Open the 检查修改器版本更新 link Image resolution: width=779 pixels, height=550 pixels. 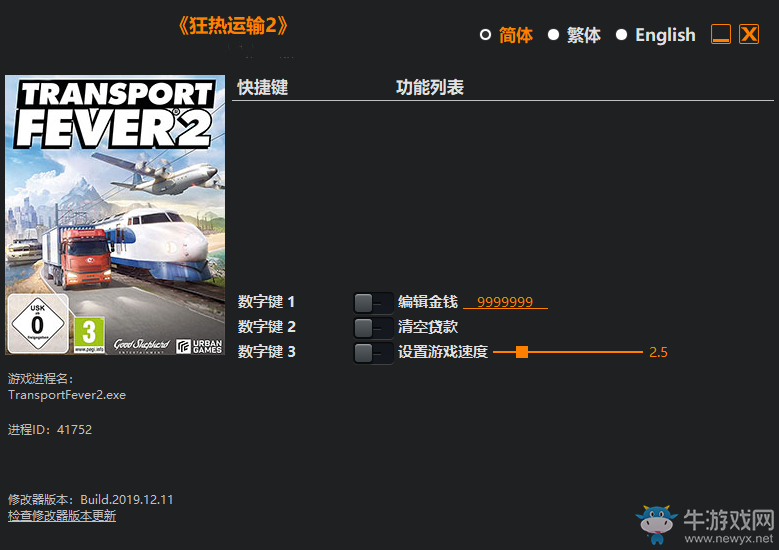[62, 516]
